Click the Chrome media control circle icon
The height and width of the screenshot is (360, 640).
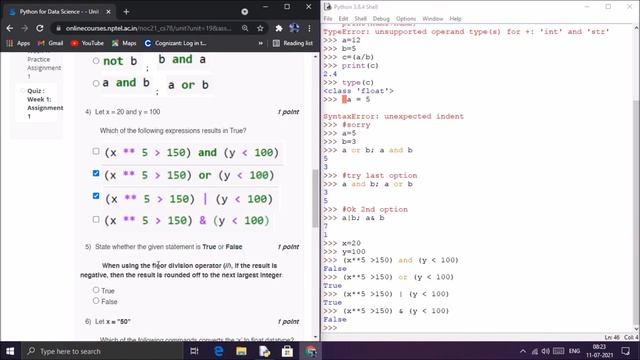point(244,12)
